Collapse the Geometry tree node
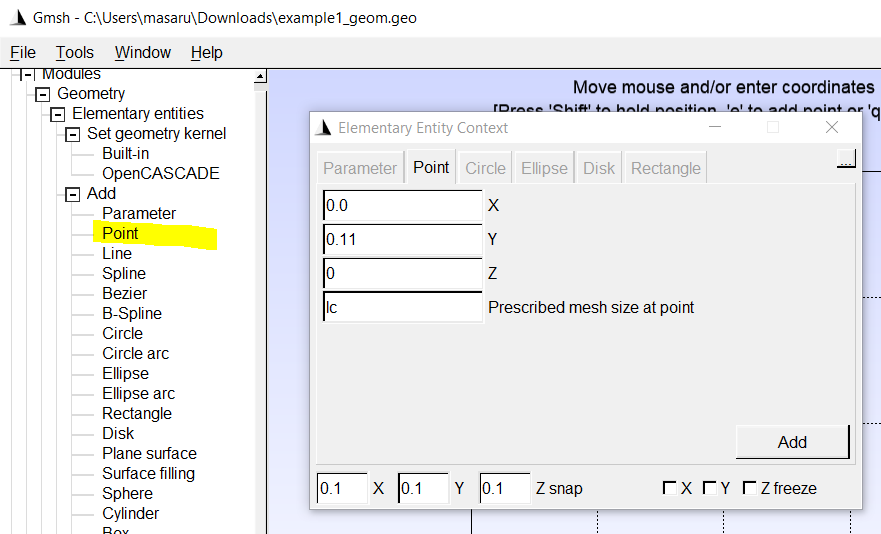This screenshot has width=881, height=534. 42,94
